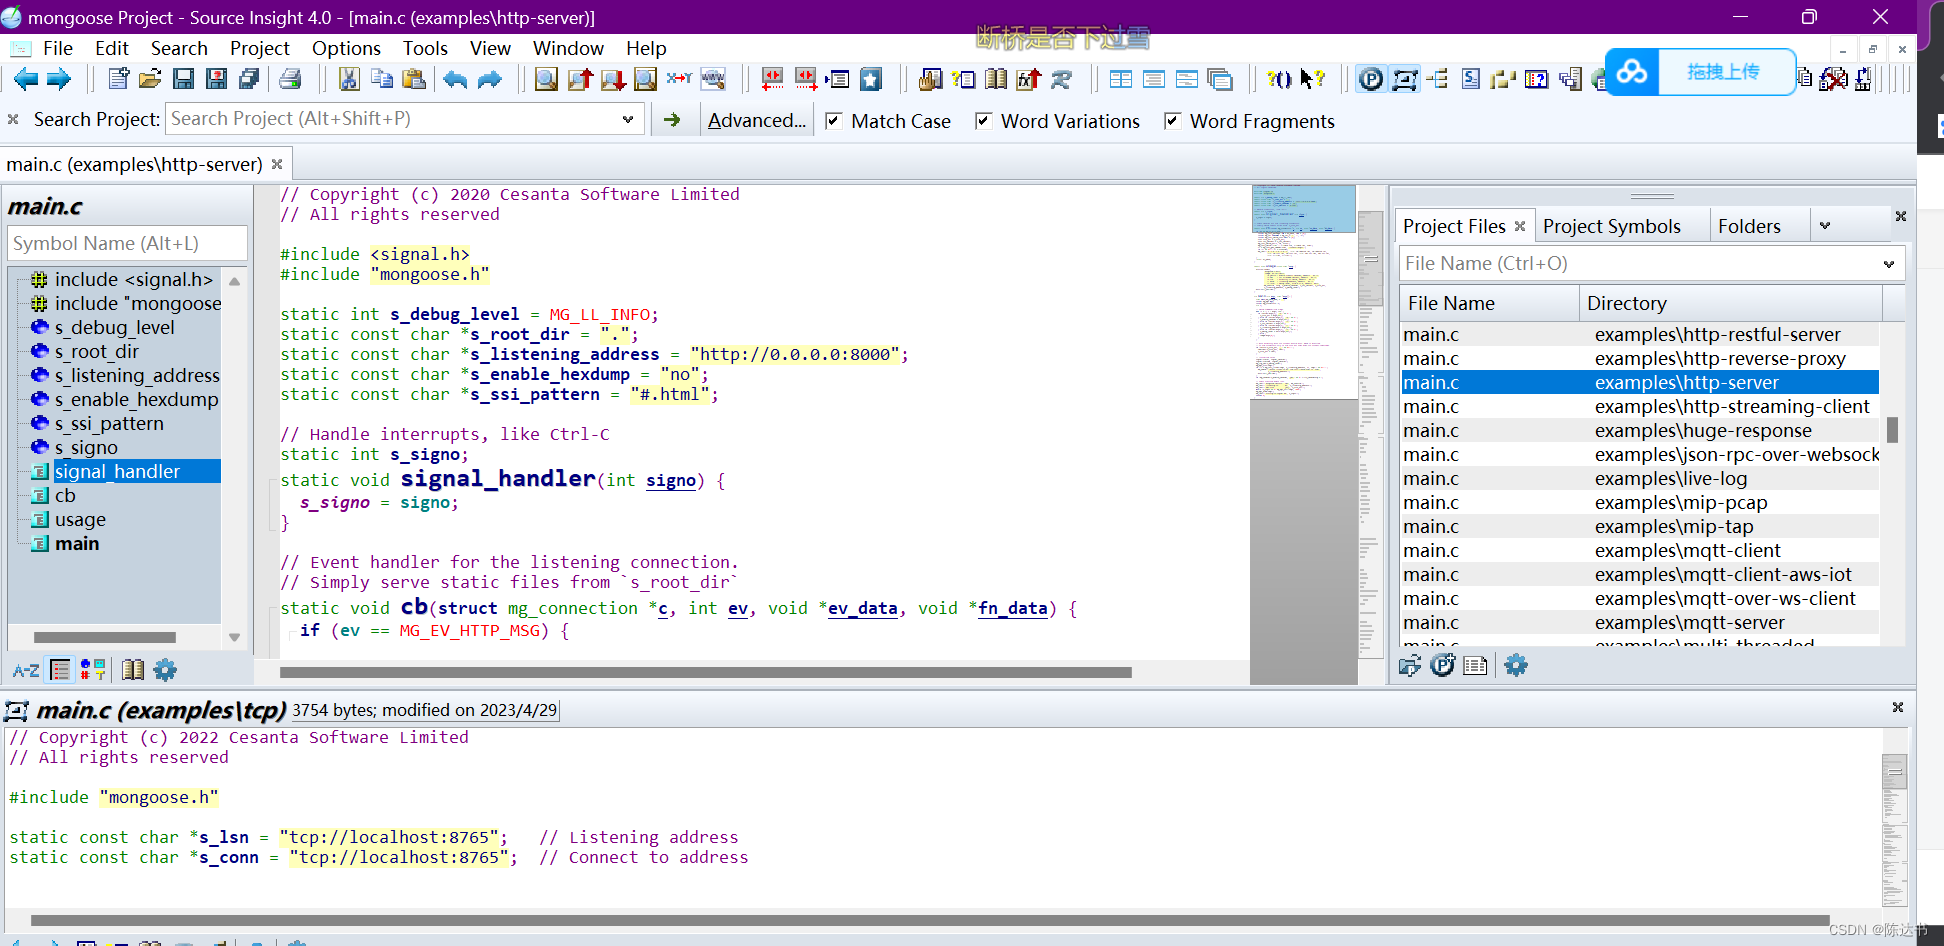Close the Search Project bar

pyautogui.click(x=13, y=119)
